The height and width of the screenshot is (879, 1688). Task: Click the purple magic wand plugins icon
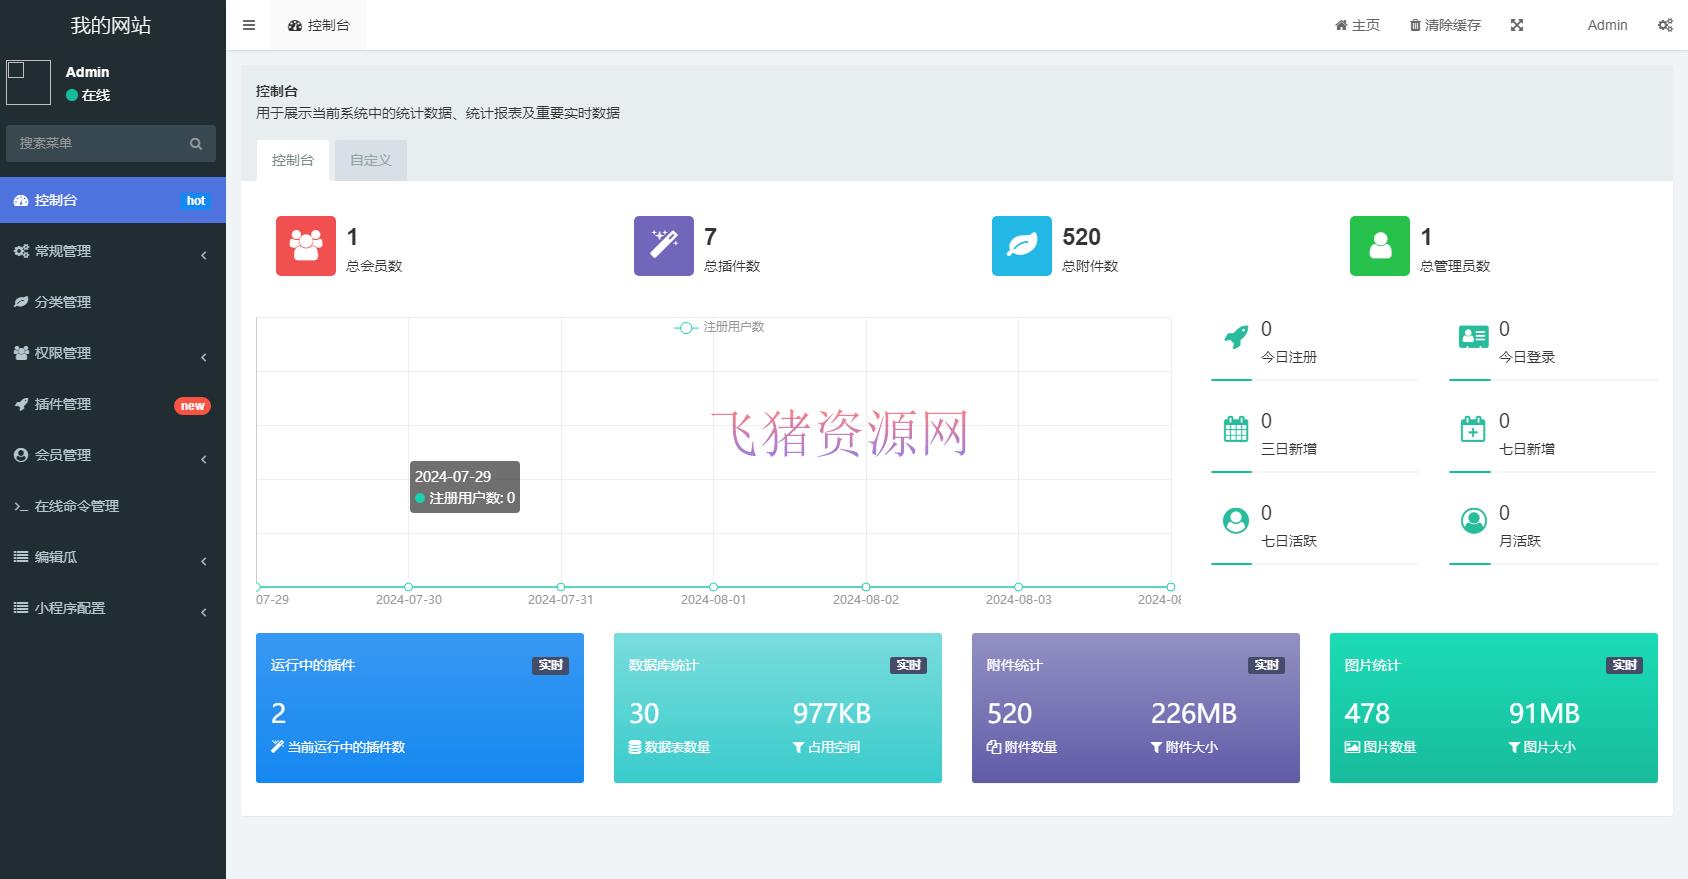(663, 246)
